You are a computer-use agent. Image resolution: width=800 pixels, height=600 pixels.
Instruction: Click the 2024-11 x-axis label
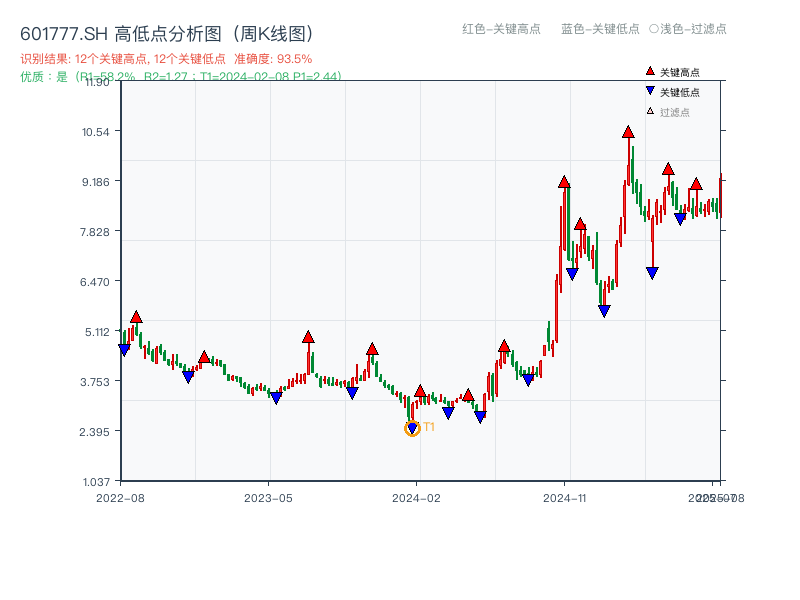point(564,498)
